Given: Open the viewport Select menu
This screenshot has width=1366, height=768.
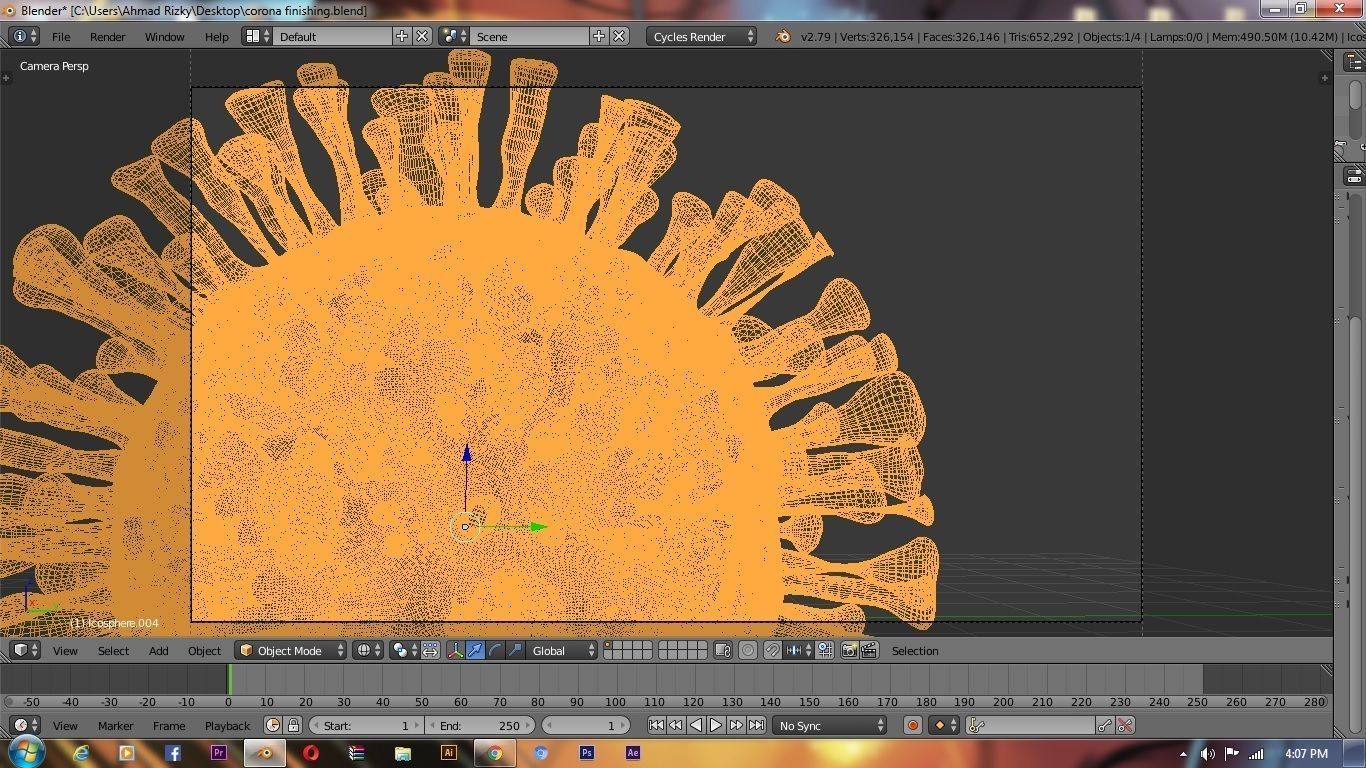Looking at the screenshot, I should 113,650.
